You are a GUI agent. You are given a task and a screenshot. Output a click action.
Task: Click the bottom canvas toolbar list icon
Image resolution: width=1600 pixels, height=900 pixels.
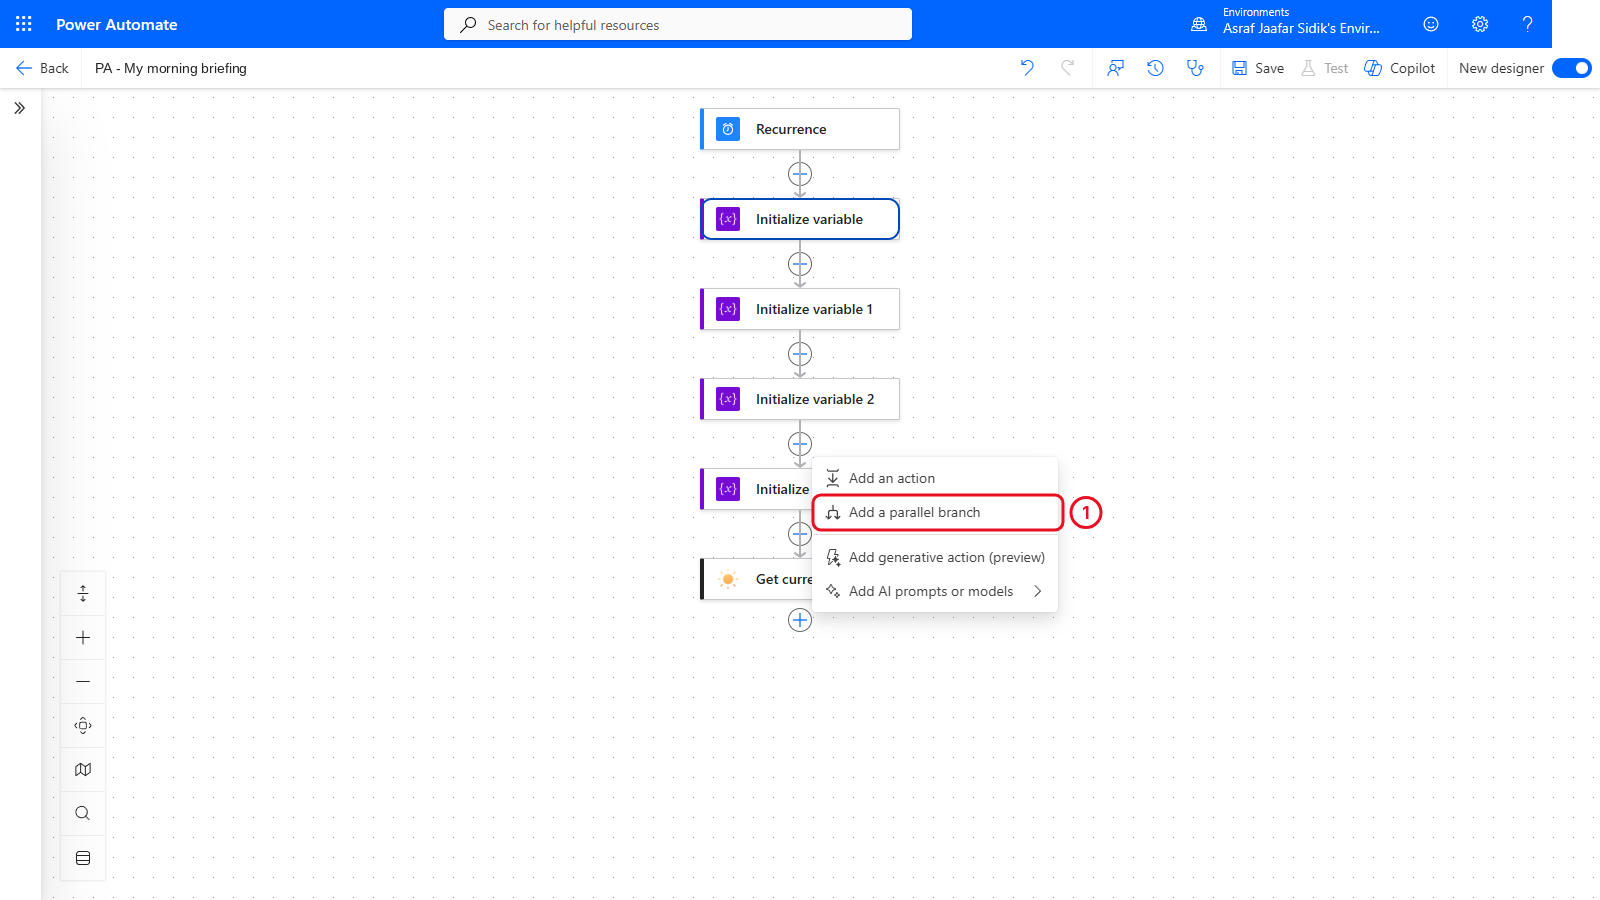[83, 858]
